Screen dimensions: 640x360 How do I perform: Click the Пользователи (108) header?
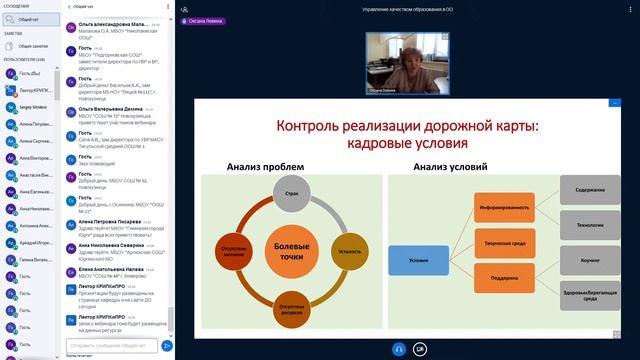tap(24, 60)
